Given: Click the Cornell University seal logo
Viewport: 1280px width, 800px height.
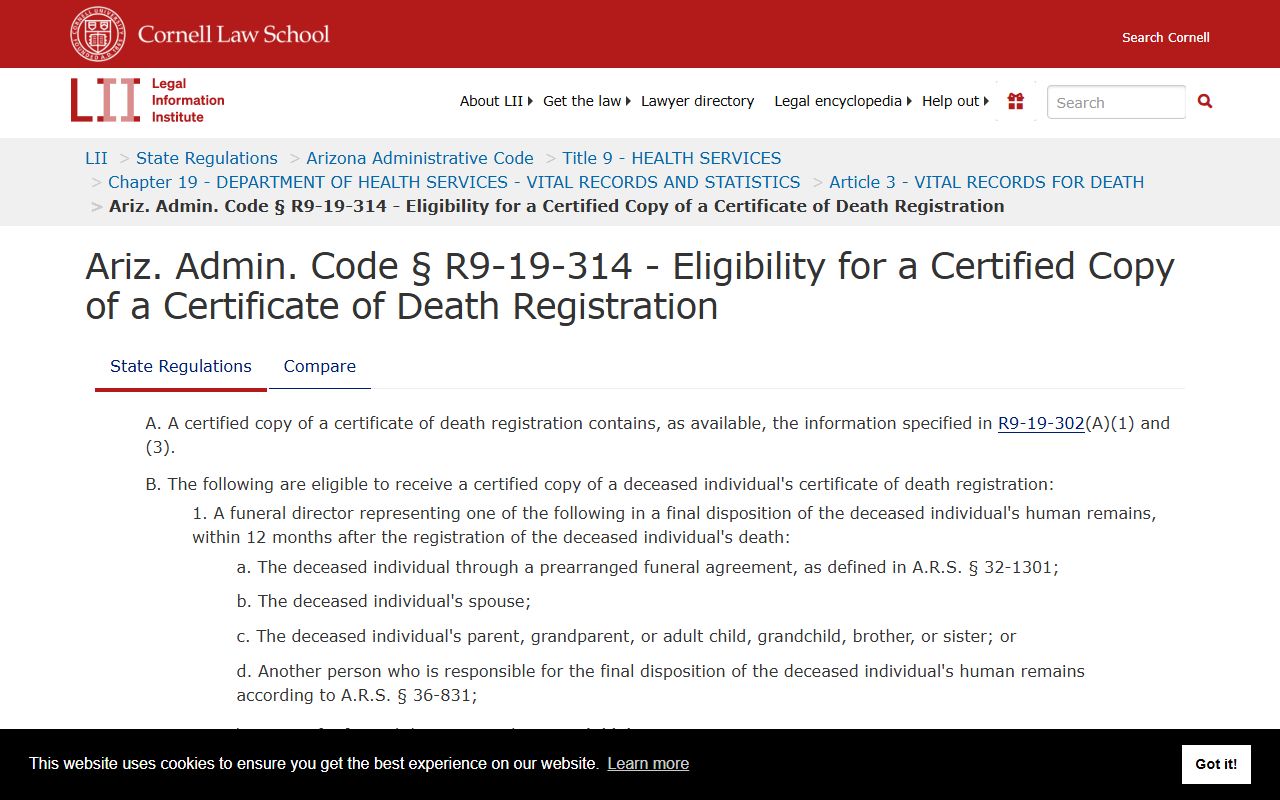Looking at the screenshot, I should tap(98, 34).
